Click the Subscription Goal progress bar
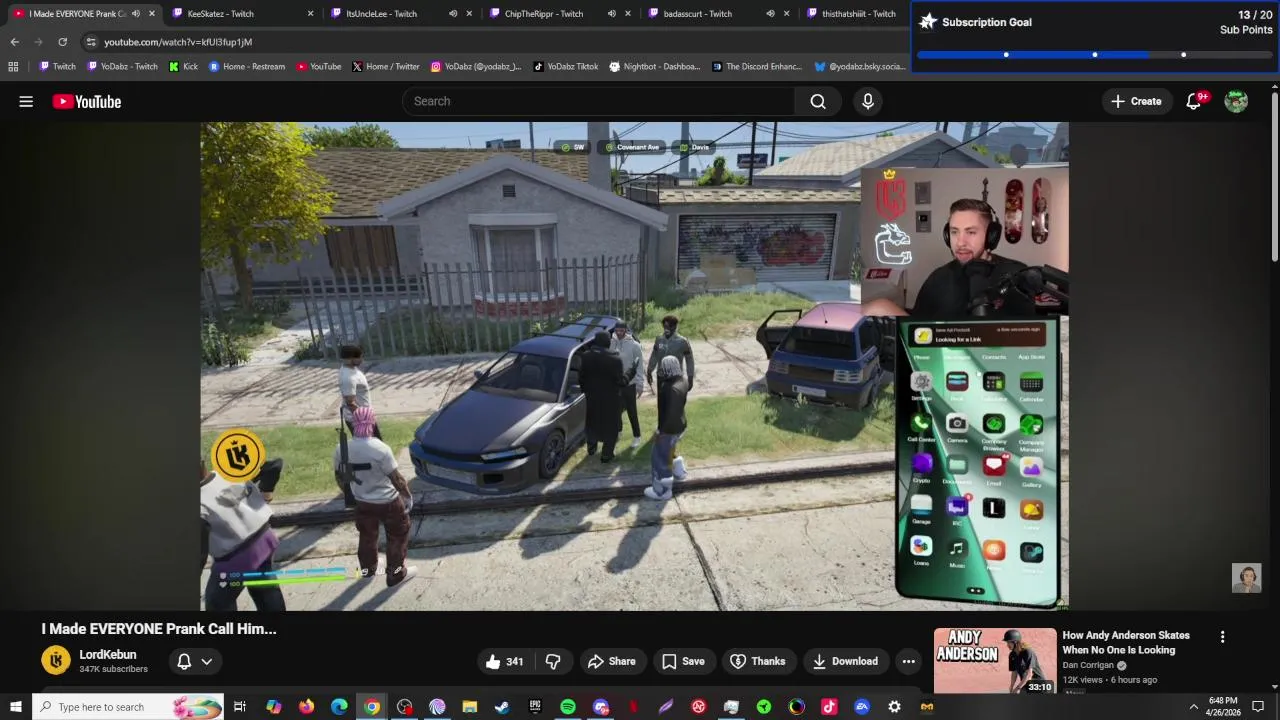Screen dimensions: 1280x720 (1094, 55)
